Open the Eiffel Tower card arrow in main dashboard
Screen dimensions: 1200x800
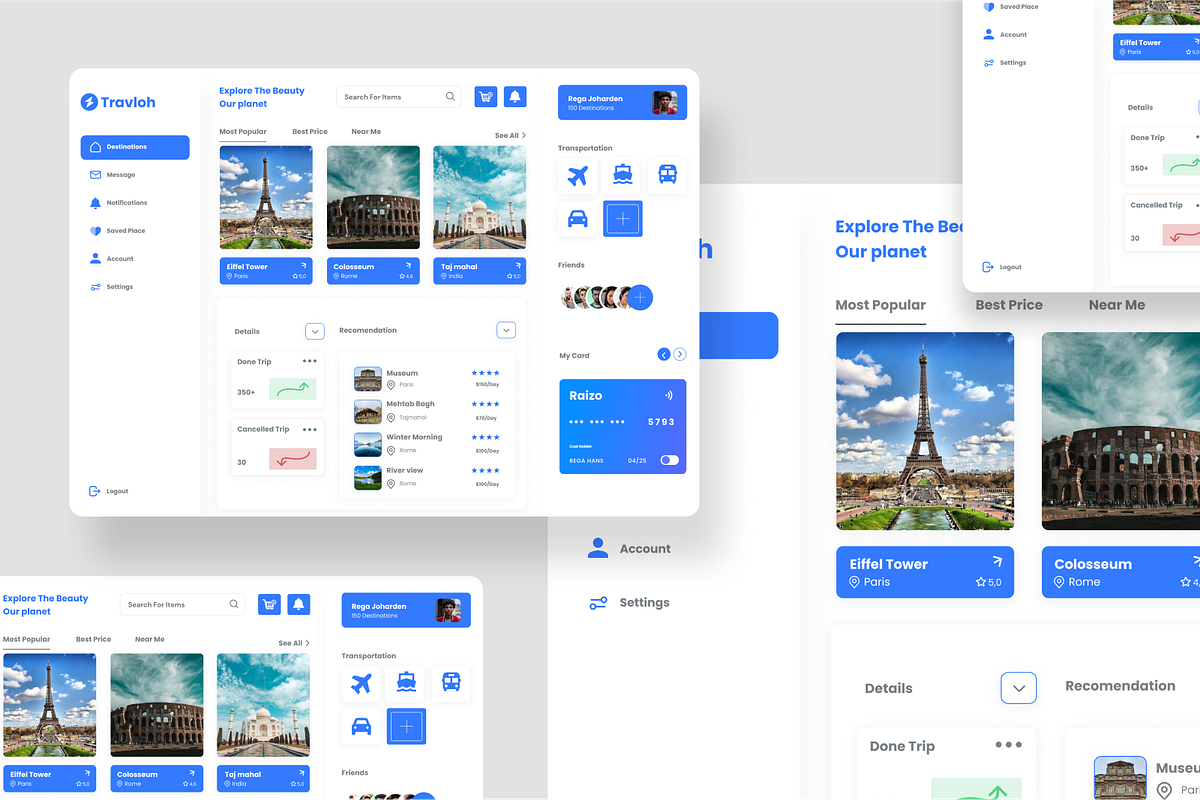click(303, 265)
